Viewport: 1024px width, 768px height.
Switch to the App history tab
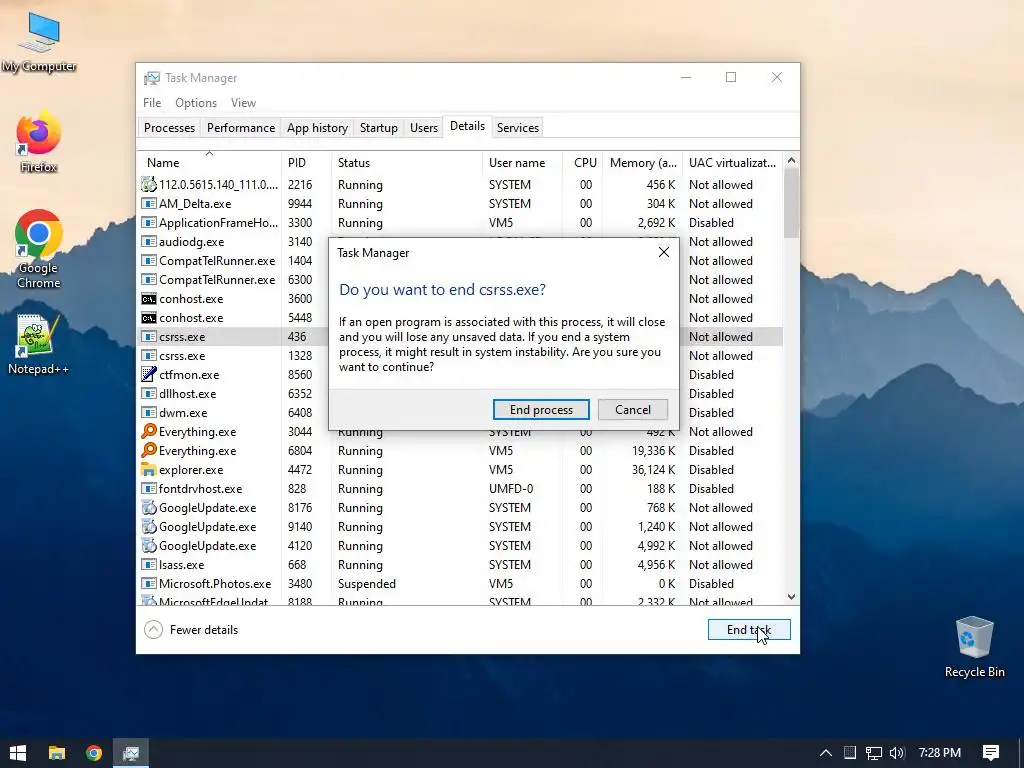(317, 127)
